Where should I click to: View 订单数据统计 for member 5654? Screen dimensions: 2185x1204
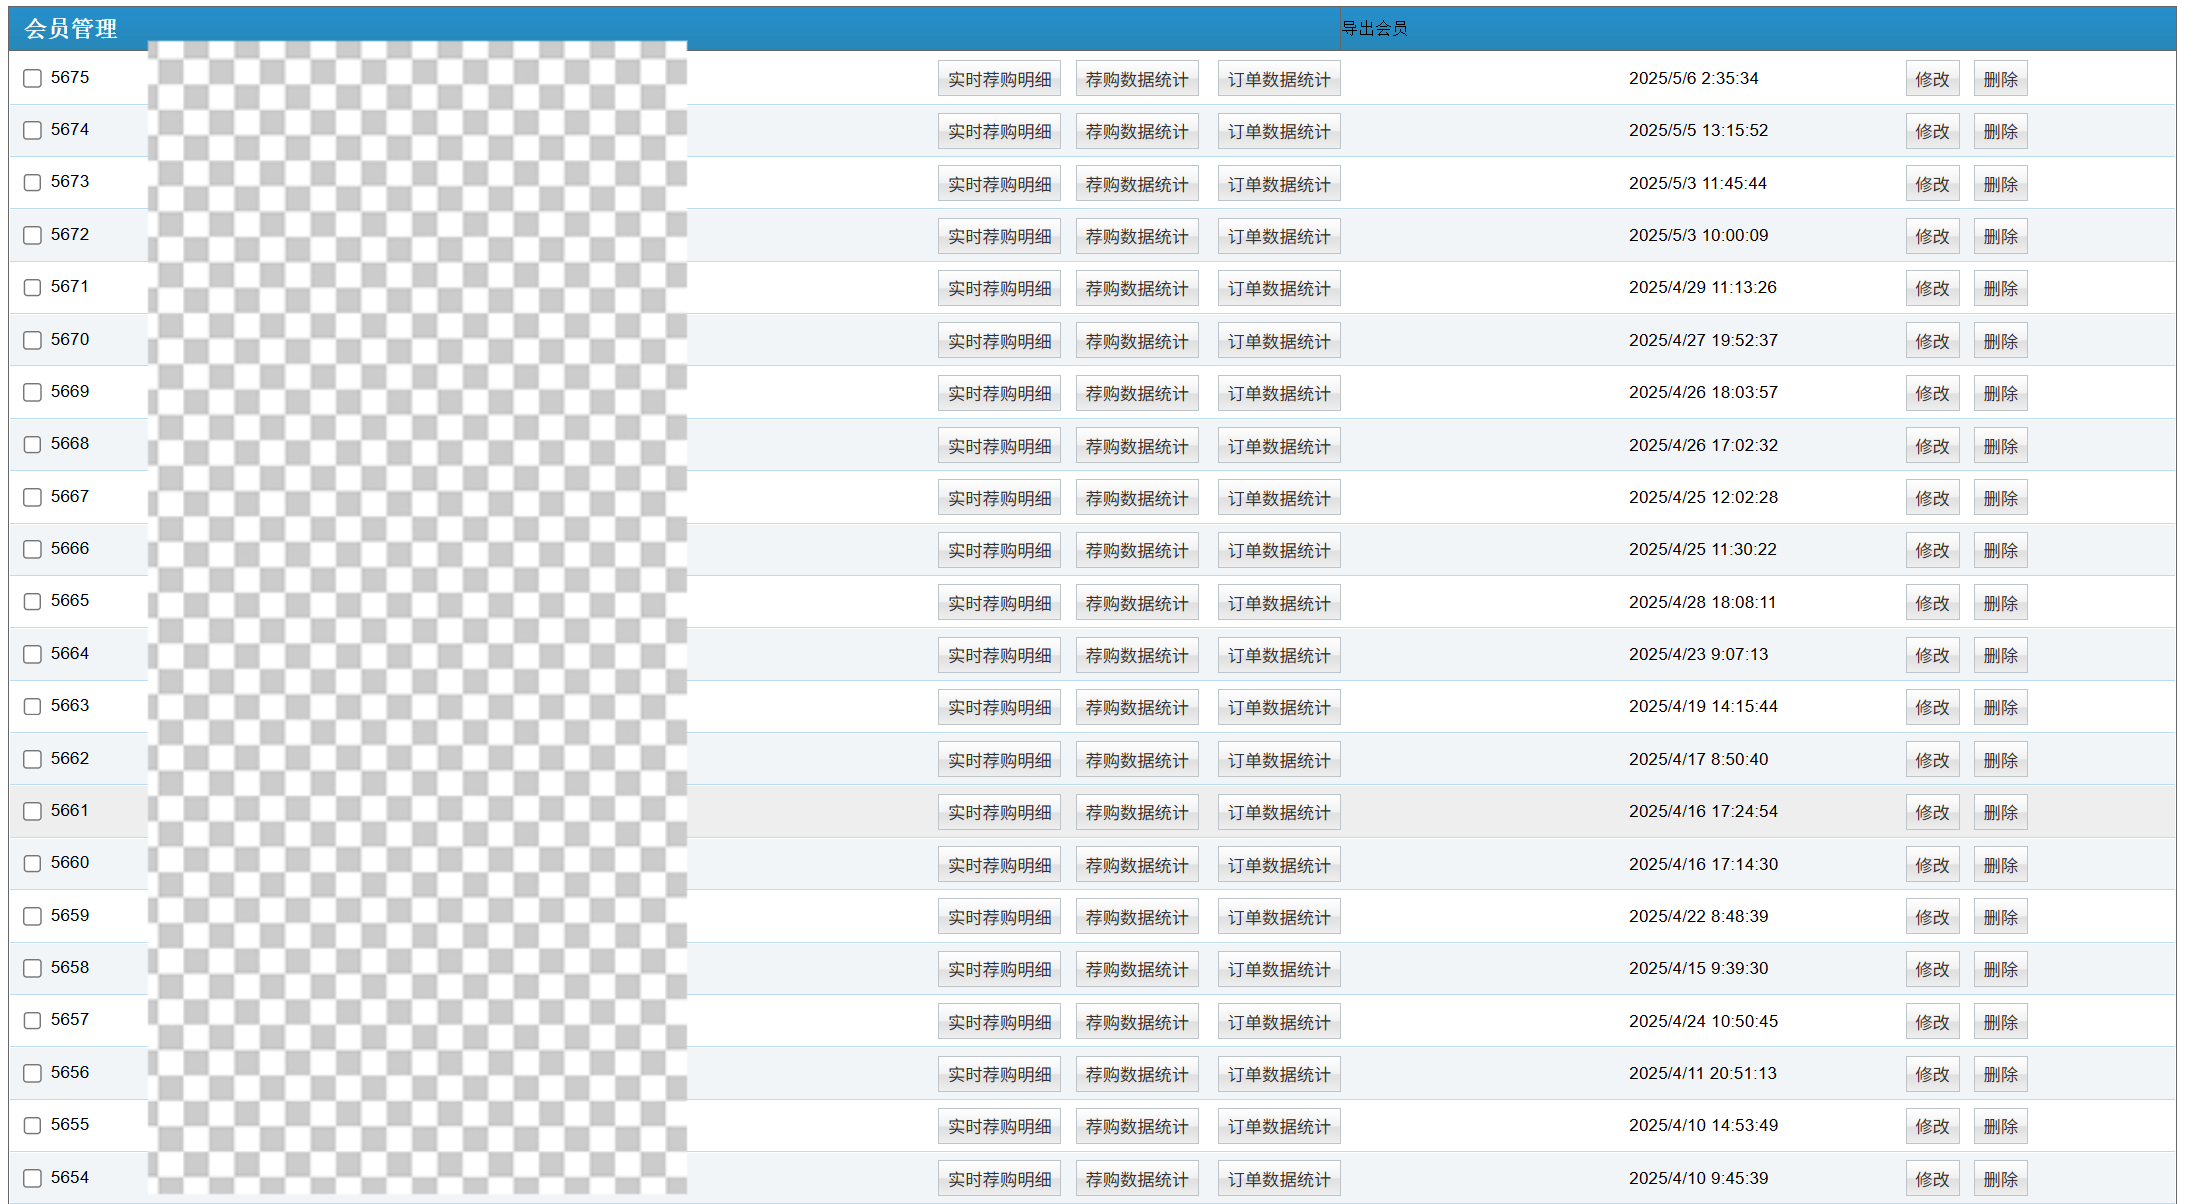(x=1279, y=1179)
